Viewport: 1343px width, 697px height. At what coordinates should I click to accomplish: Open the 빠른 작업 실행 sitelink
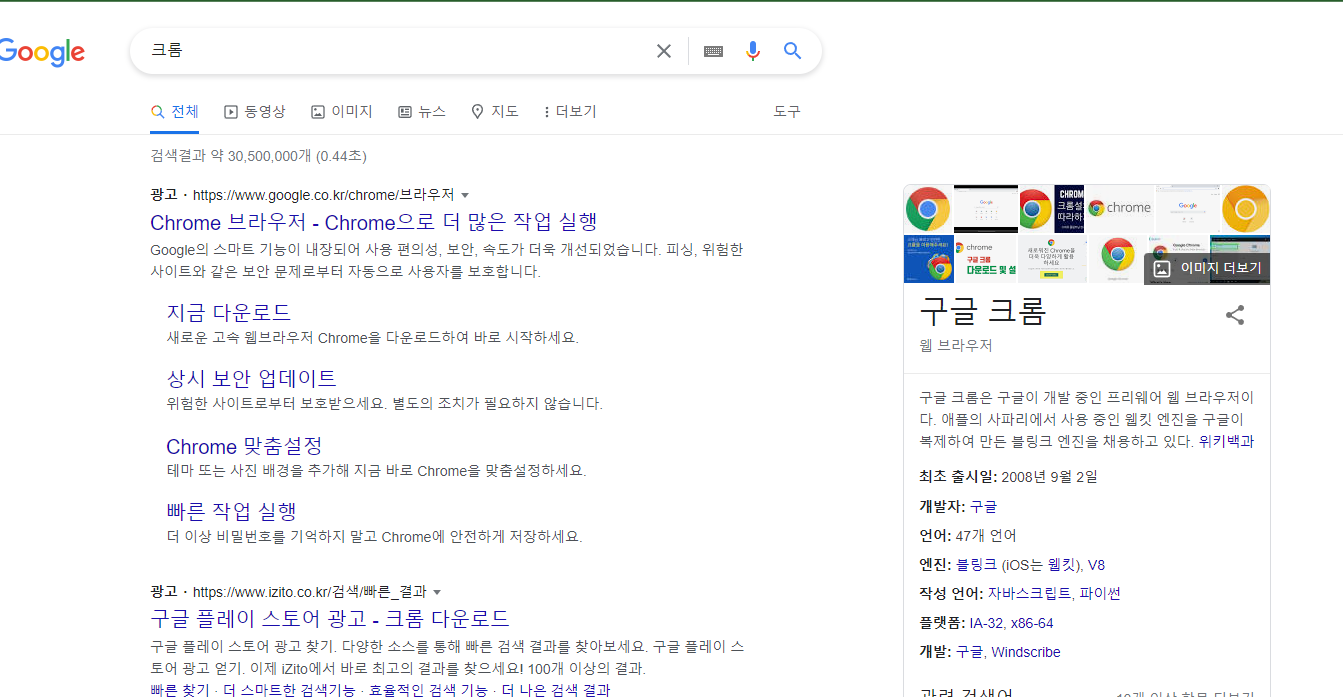click(231, 511)
